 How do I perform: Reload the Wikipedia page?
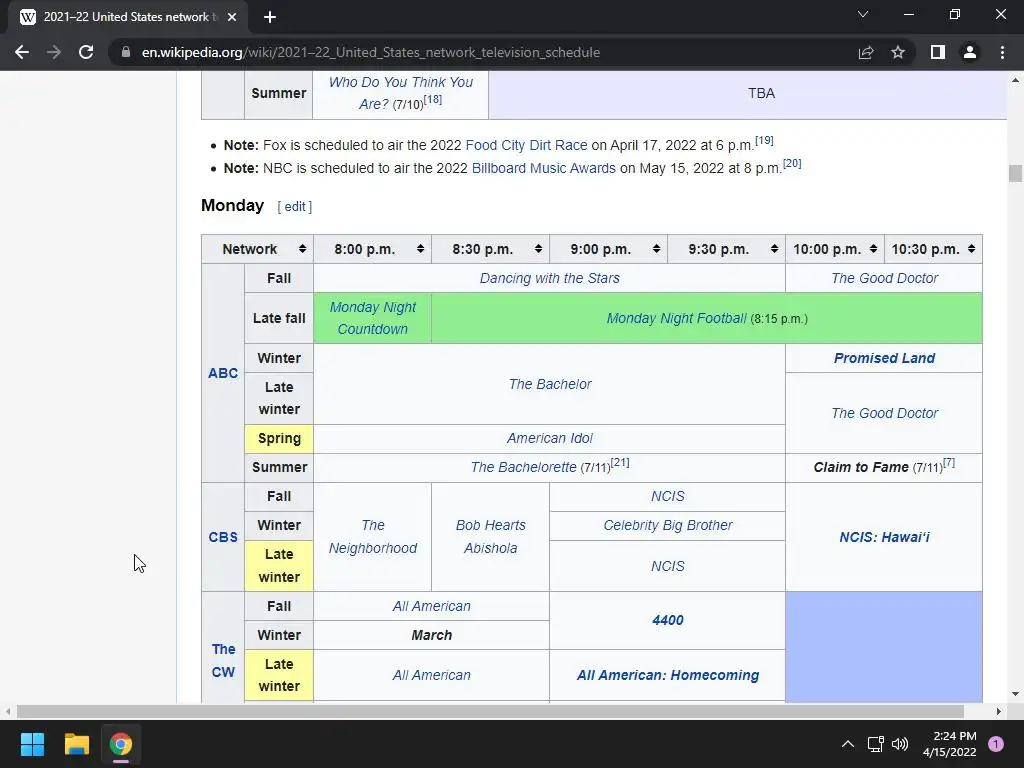(86, 52)
